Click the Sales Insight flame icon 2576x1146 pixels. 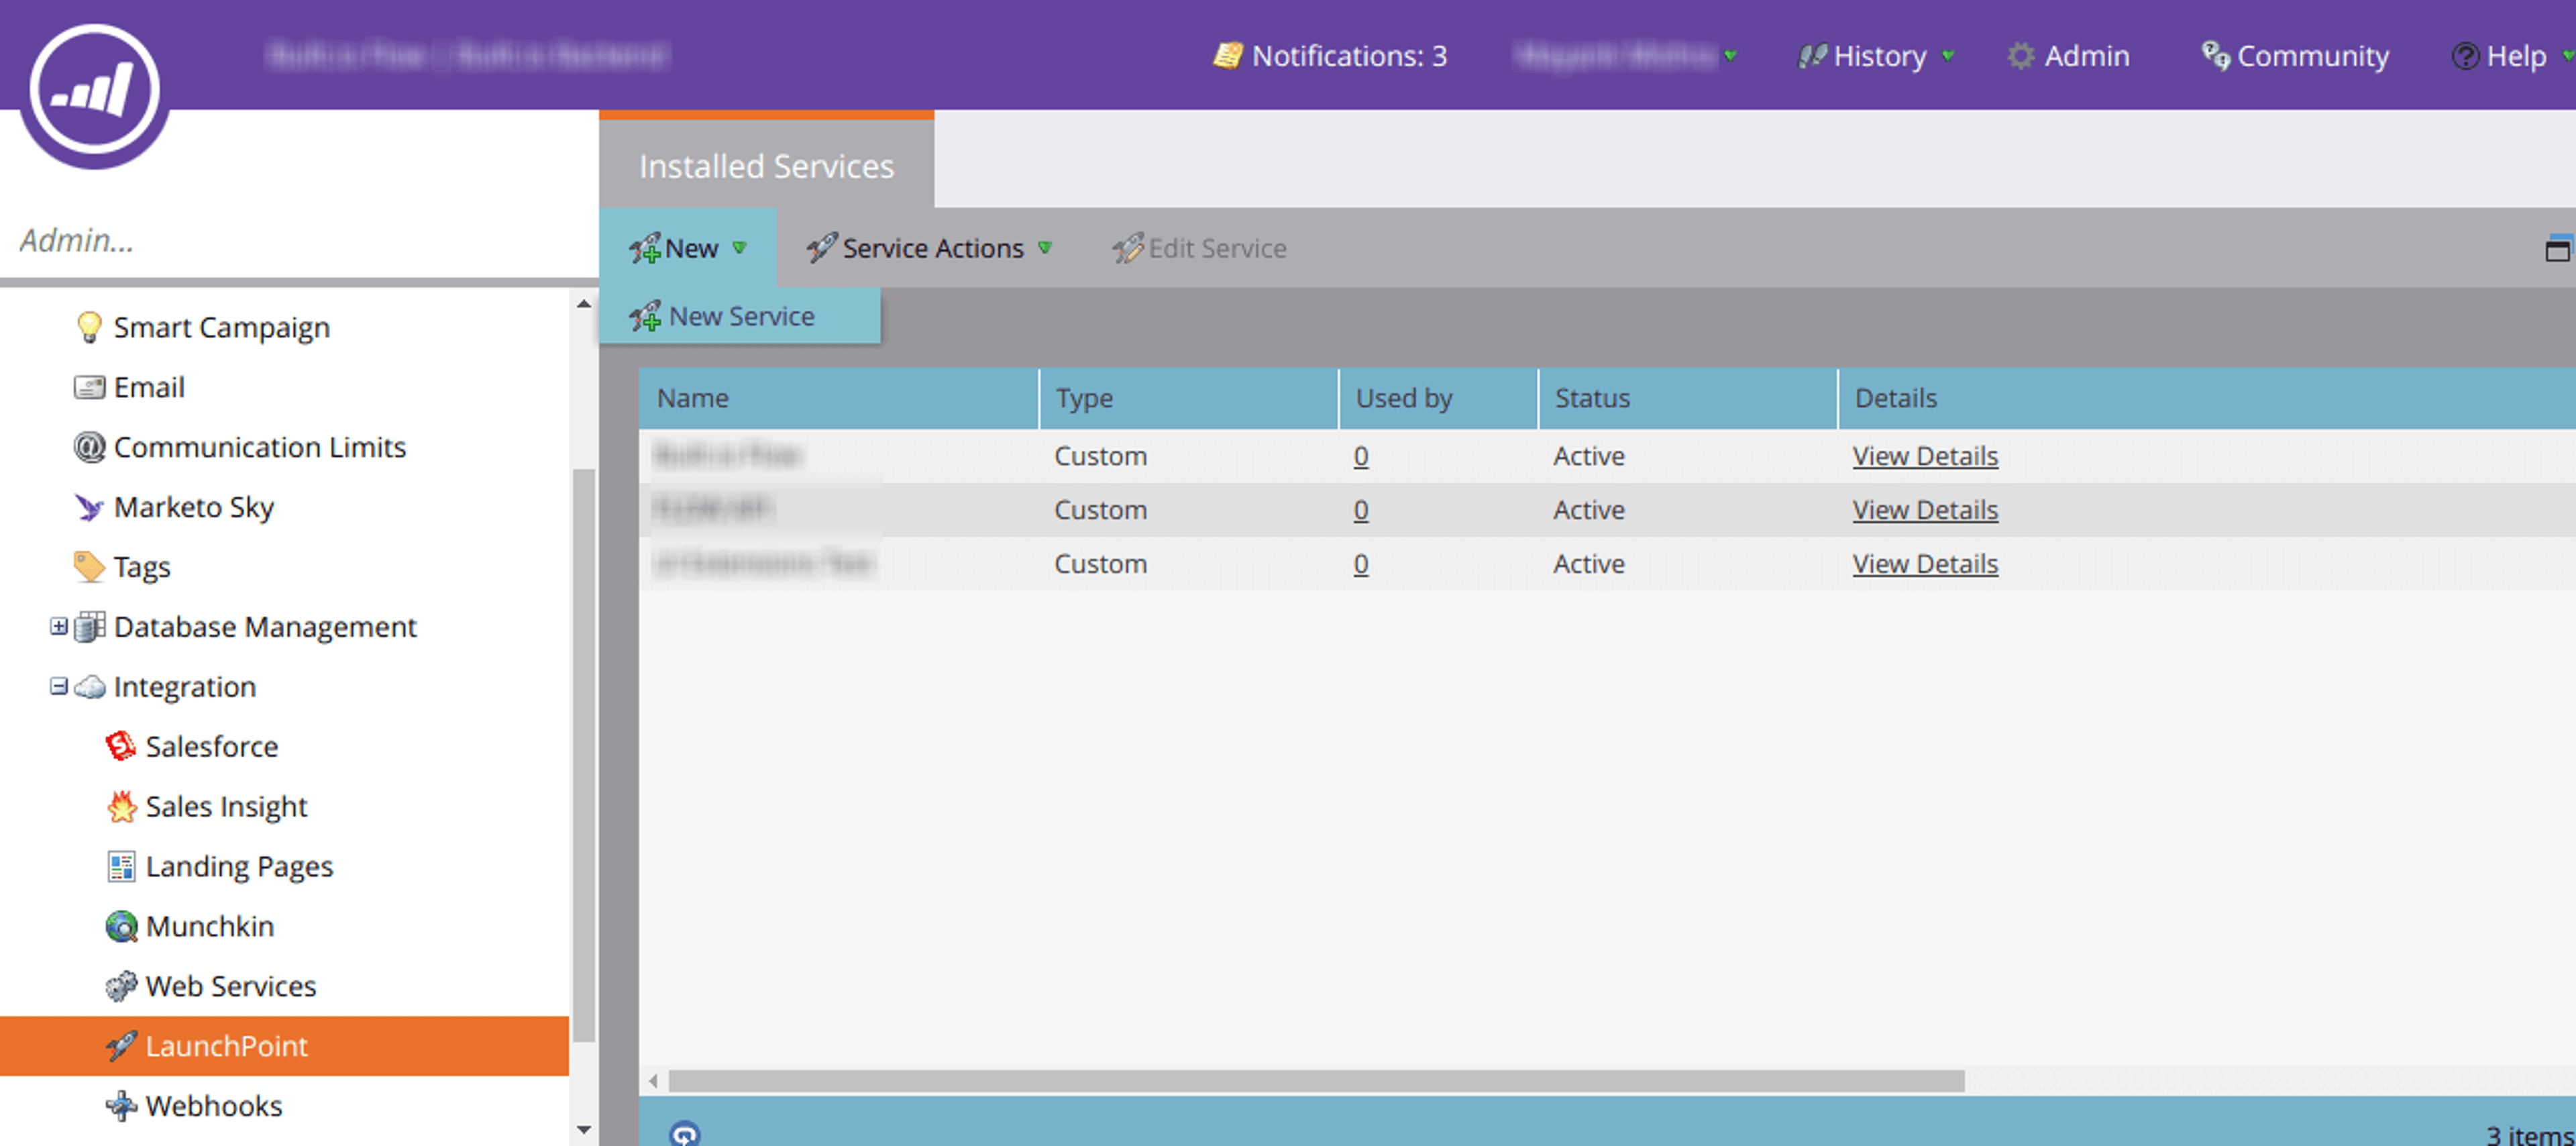[121, 806]
